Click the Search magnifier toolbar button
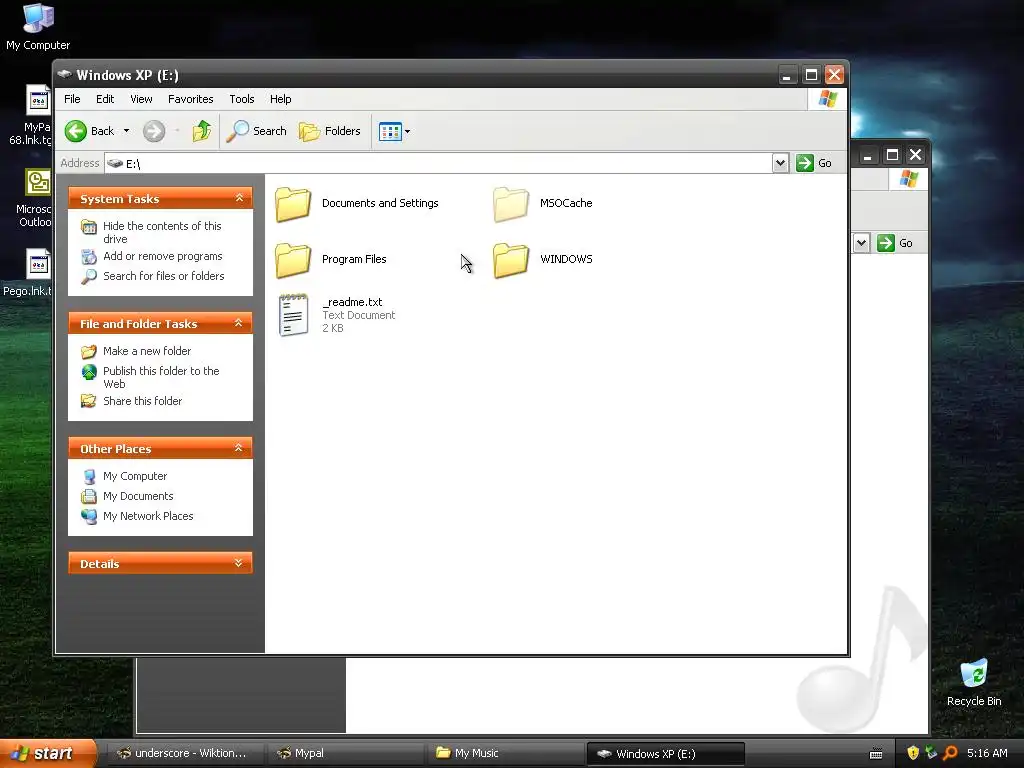 coord(257,131)
